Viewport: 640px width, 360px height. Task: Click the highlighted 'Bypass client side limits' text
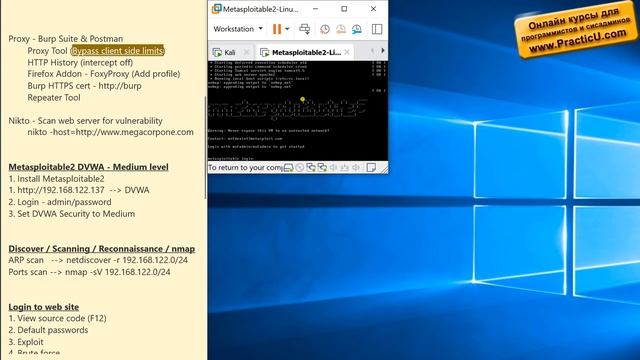[118, 51]
